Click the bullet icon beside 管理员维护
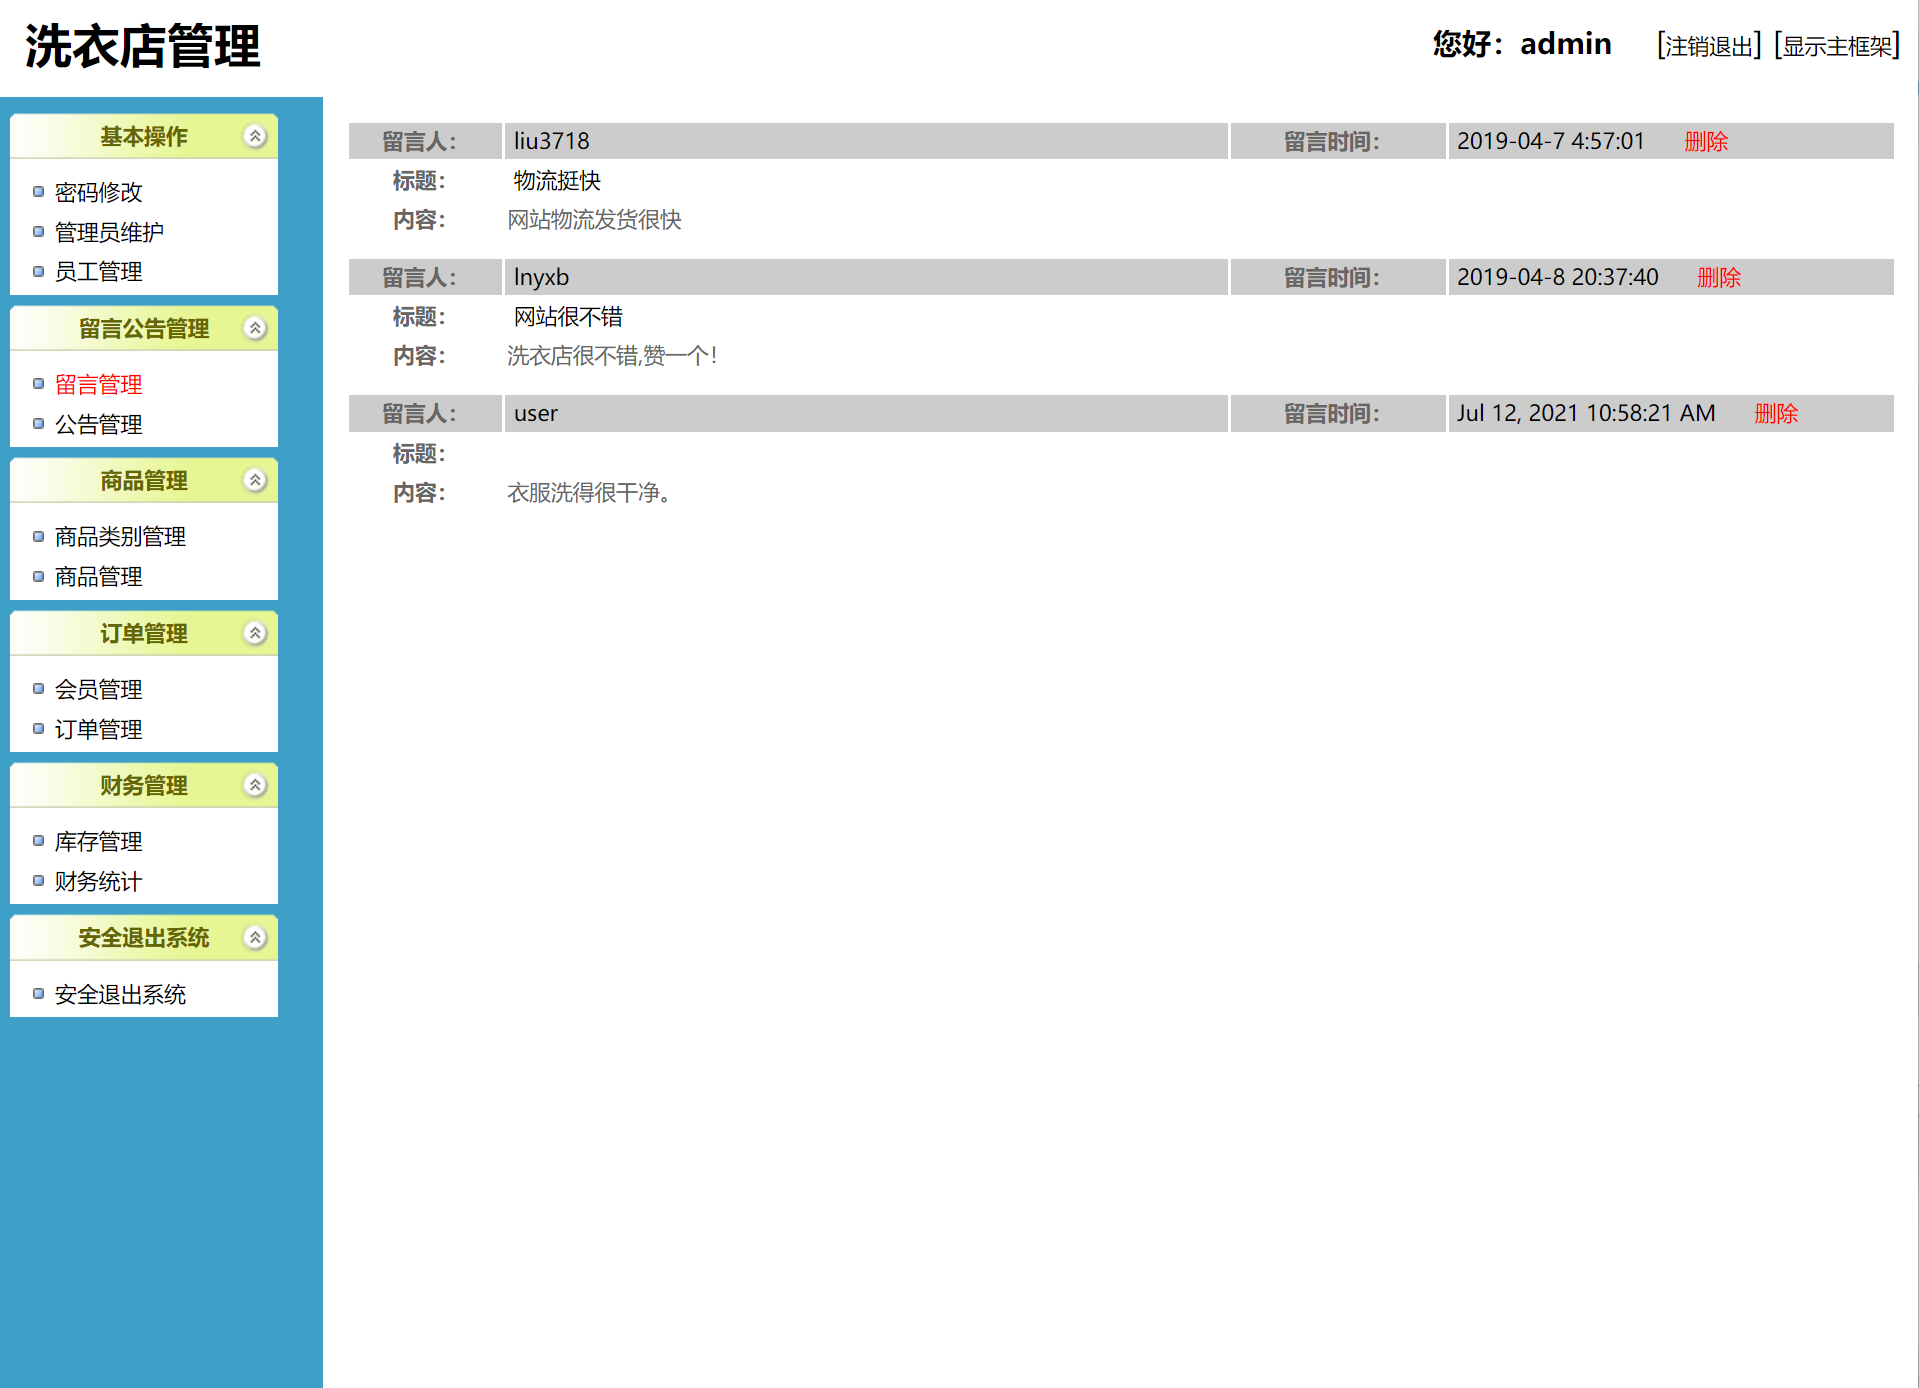This screenshot has width=1919, height=1388. (38, 231)
